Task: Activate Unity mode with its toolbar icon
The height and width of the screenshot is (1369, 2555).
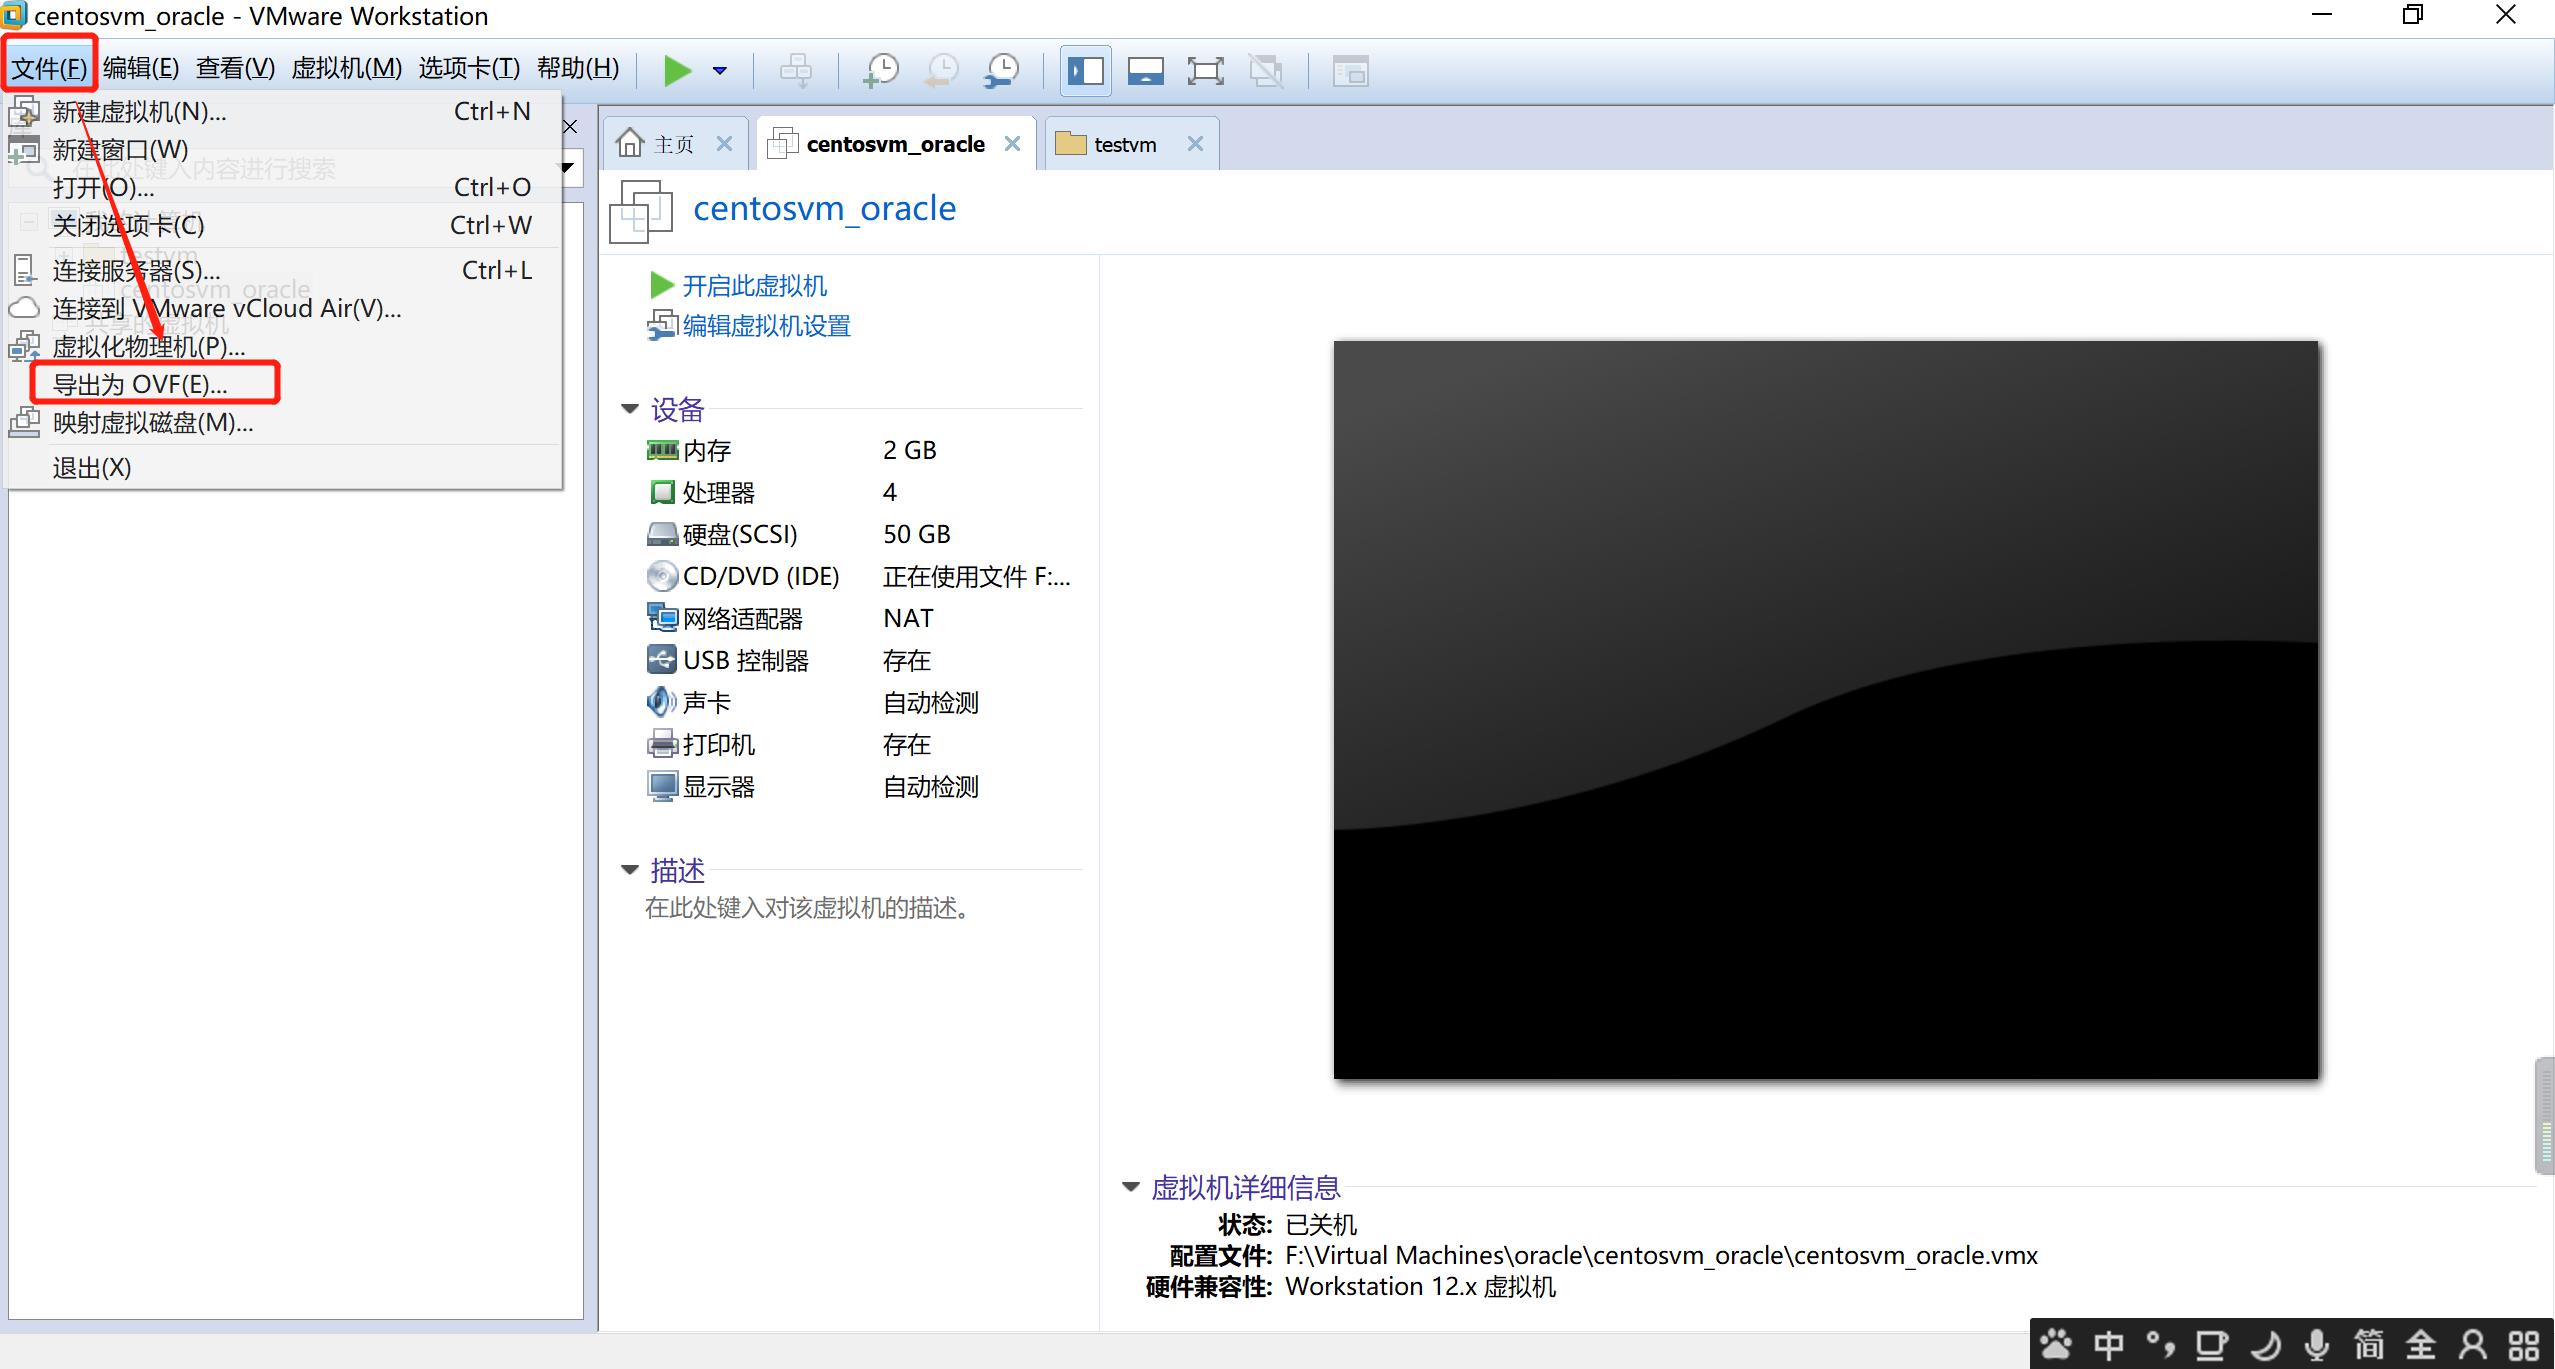Action: pos(1266,70)
